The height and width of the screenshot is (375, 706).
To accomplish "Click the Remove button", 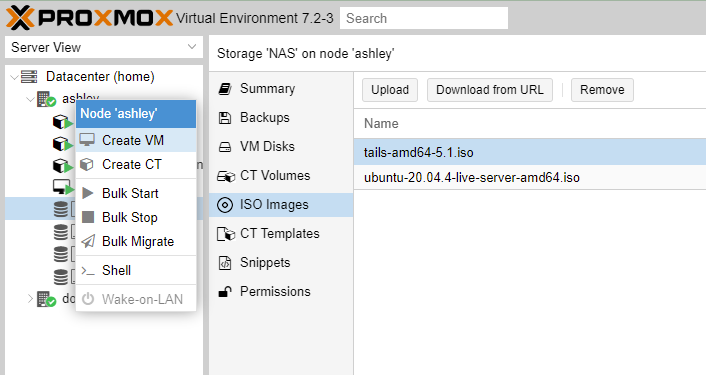I will click(x=602, y=90).
